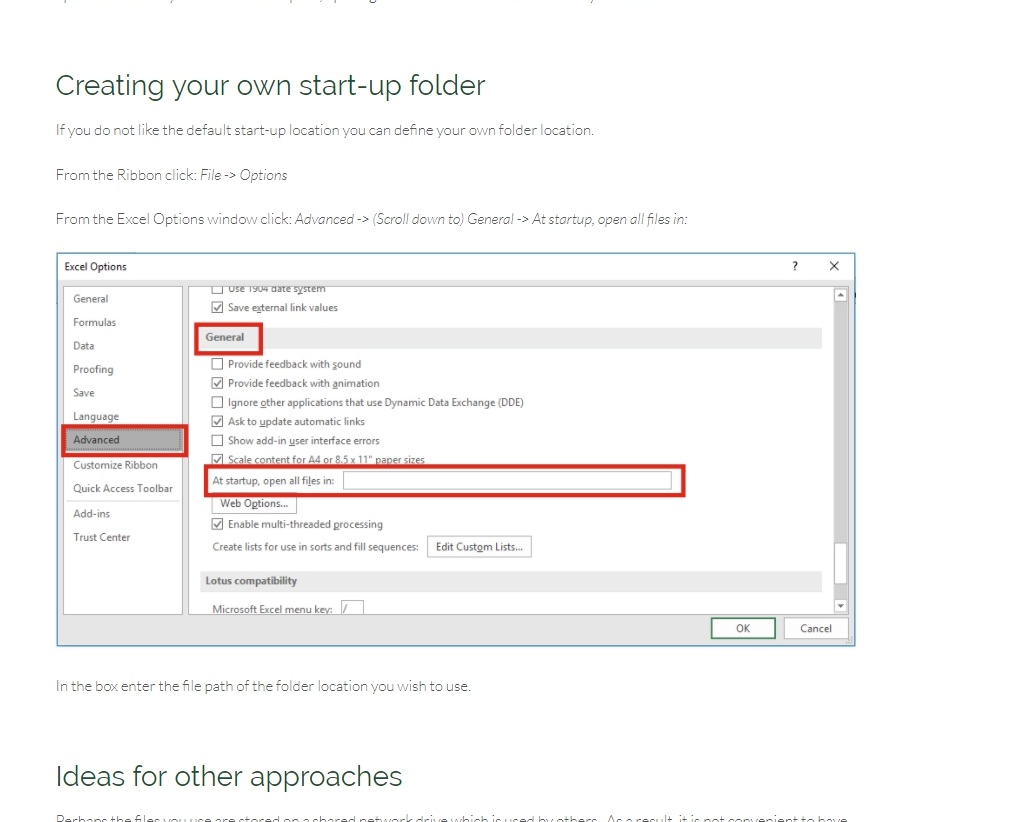Click the Web Options button
Image resolution: width=1015 pixels, height=822 pixels.
click(x=254, y=504)
